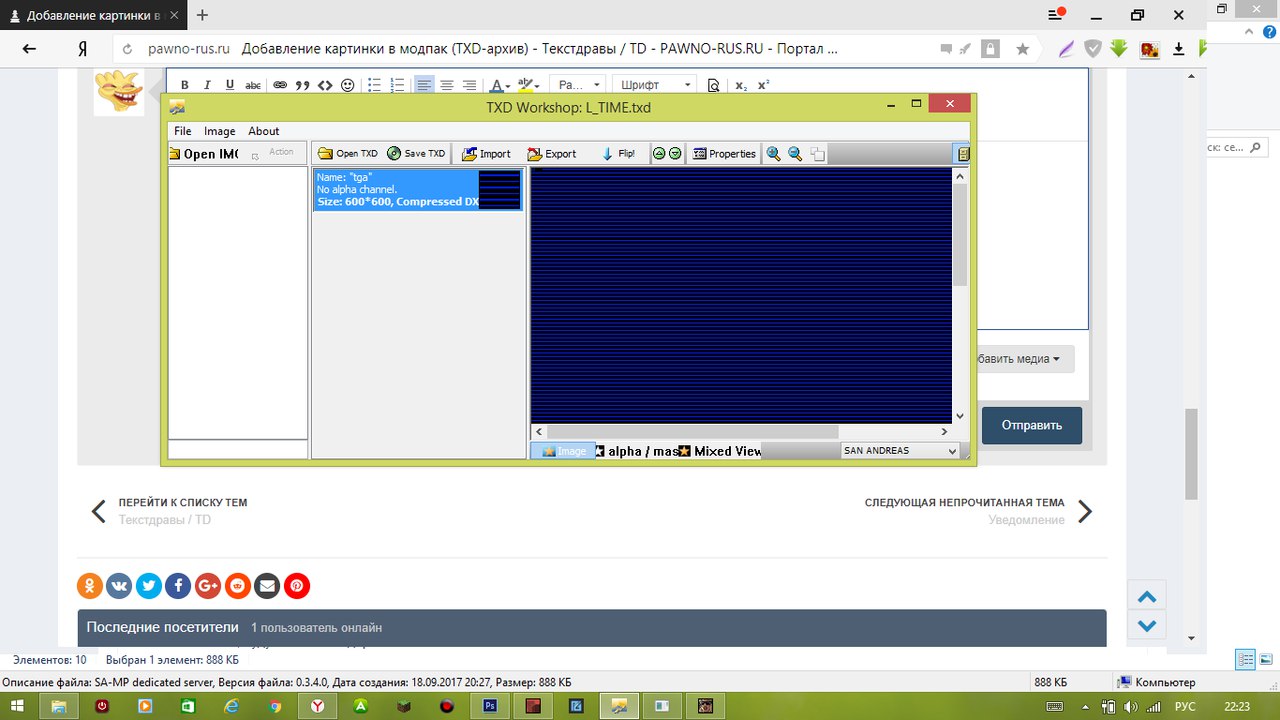Open the Image menu
Viewport: 1280px width, 720px height.
[220, 131]
